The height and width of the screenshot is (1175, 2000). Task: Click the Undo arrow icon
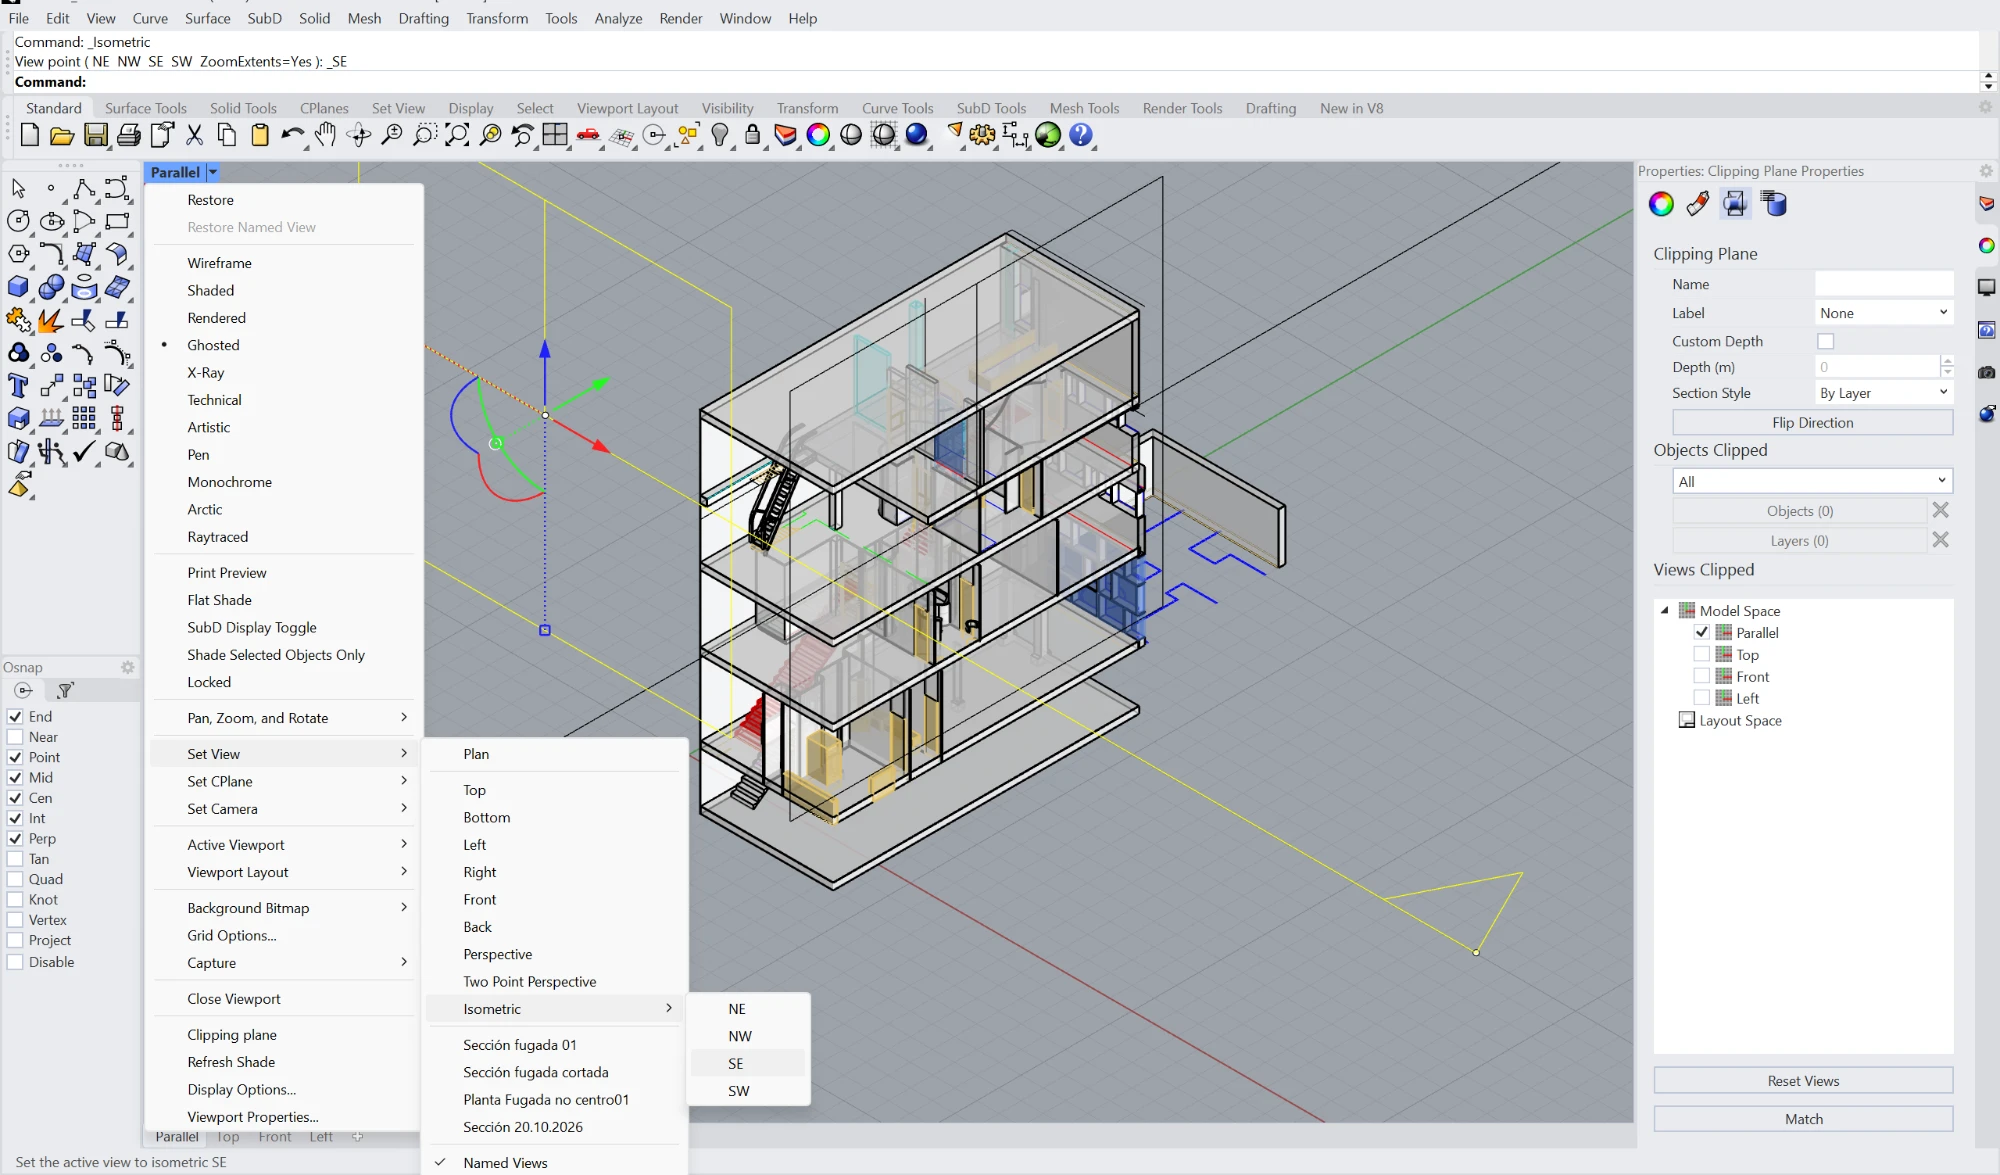[292, 135]
